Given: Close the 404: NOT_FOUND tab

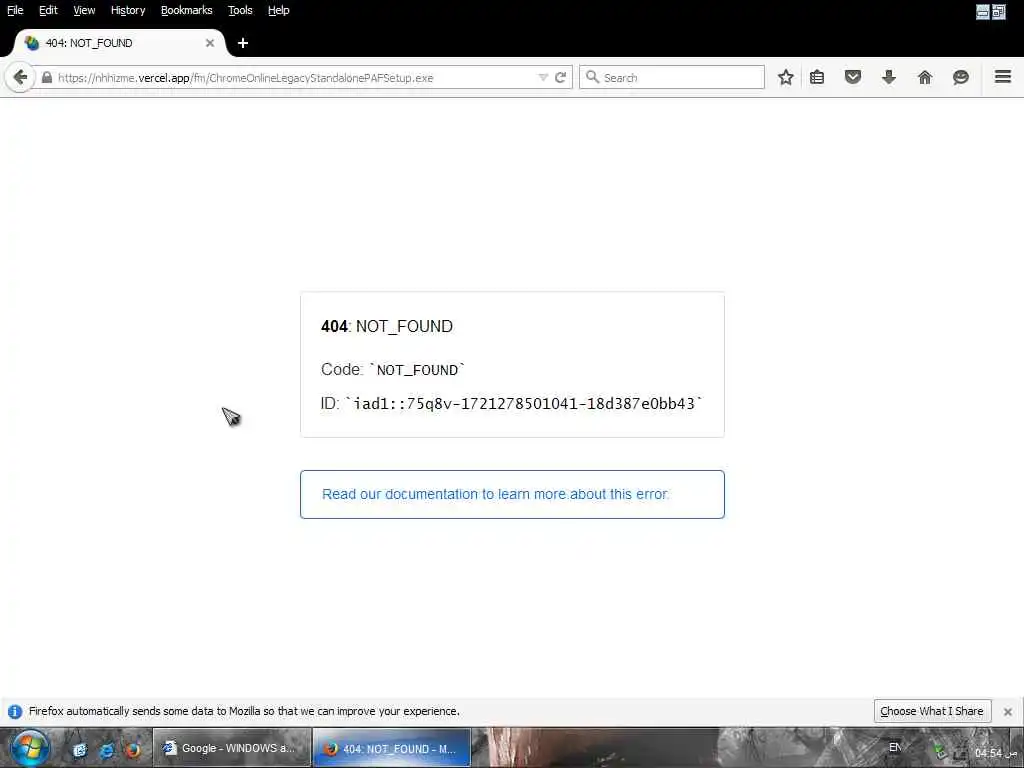Looking at the screenshot, I should (210, 43).
